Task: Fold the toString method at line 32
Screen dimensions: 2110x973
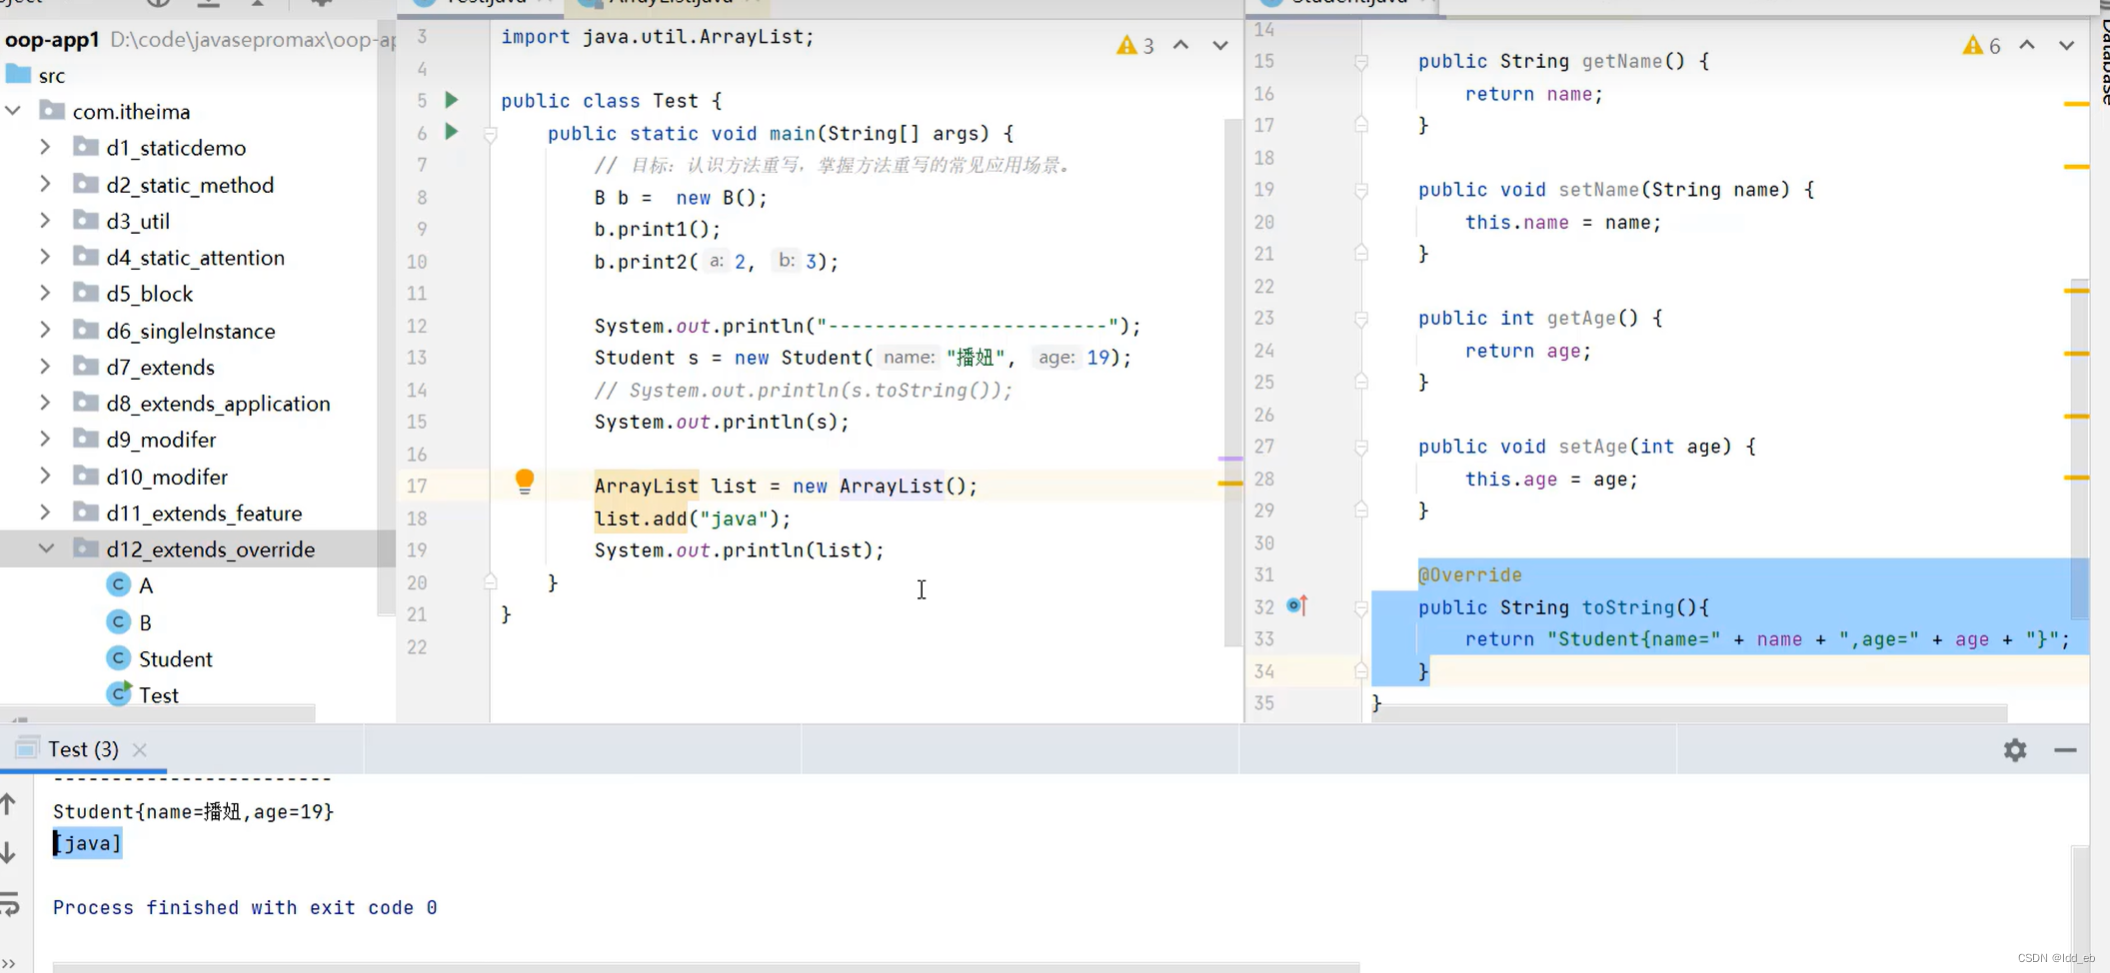Action: (x=1361, y=608)
